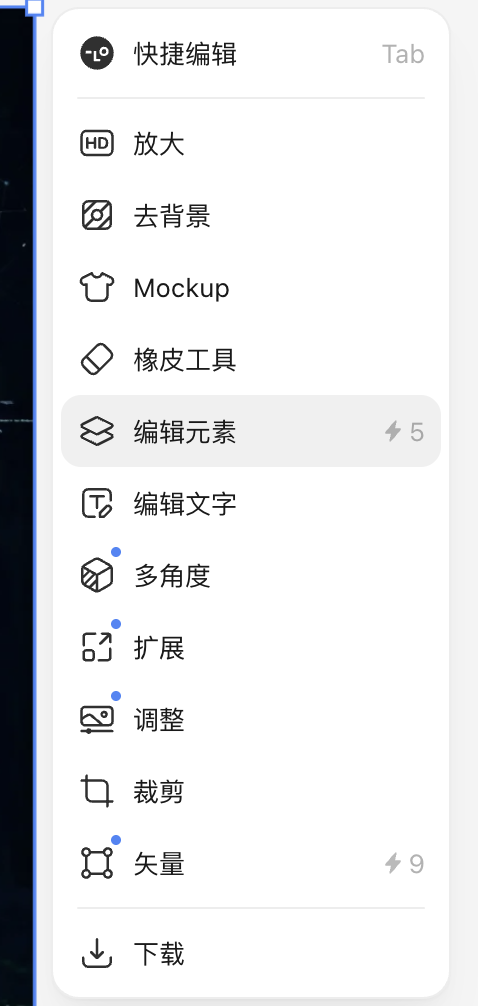Click the lightning 9 credits badge on 矢量

[404, 864]
